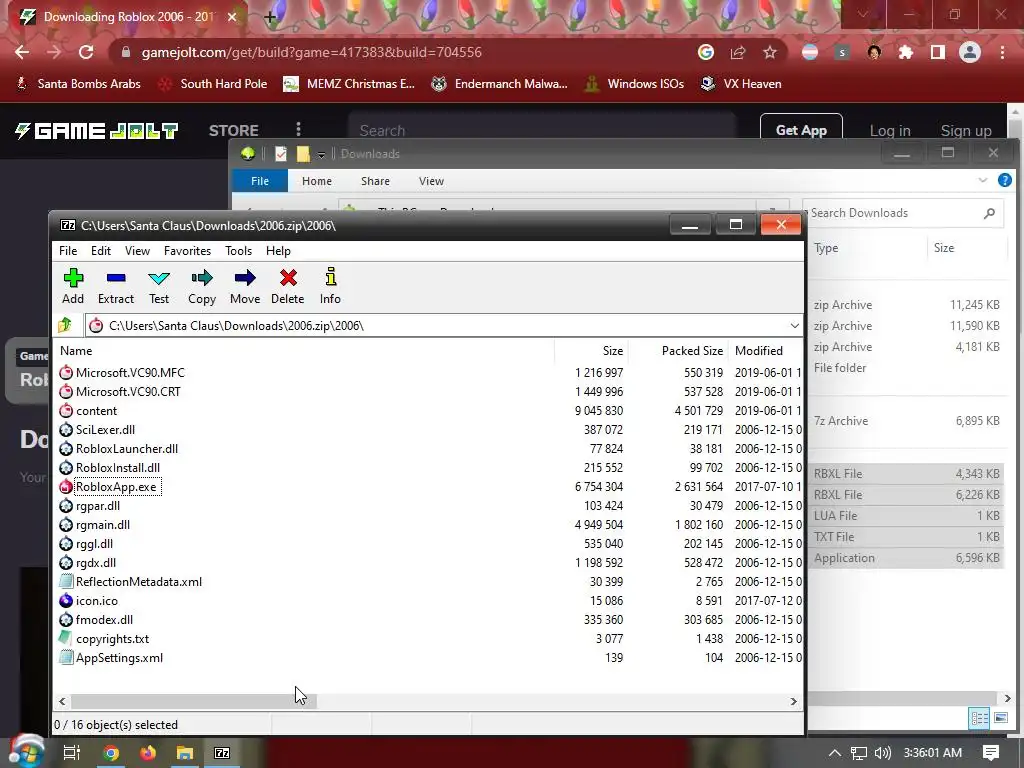1024x768 pixels.
Task: Click the Delete toolbar icon
Action: tap(288, 278)
